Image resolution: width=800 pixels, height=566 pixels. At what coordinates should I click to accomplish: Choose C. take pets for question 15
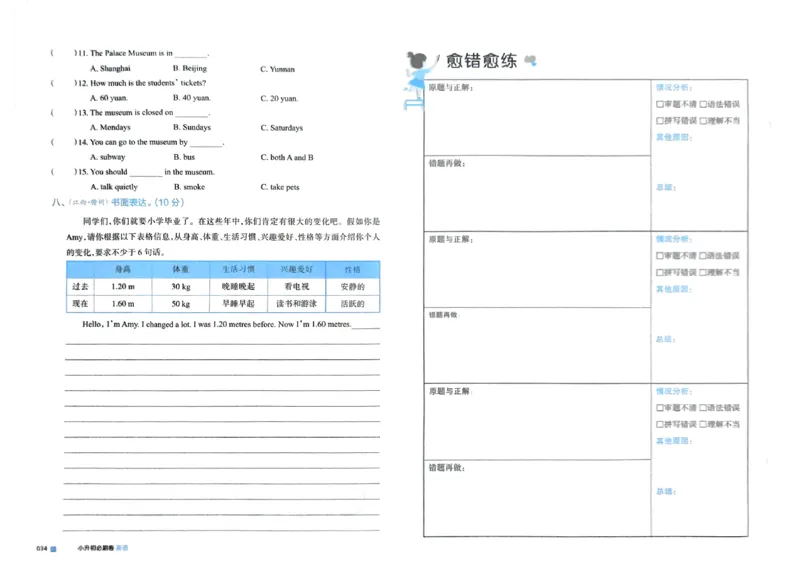point(280,187)
